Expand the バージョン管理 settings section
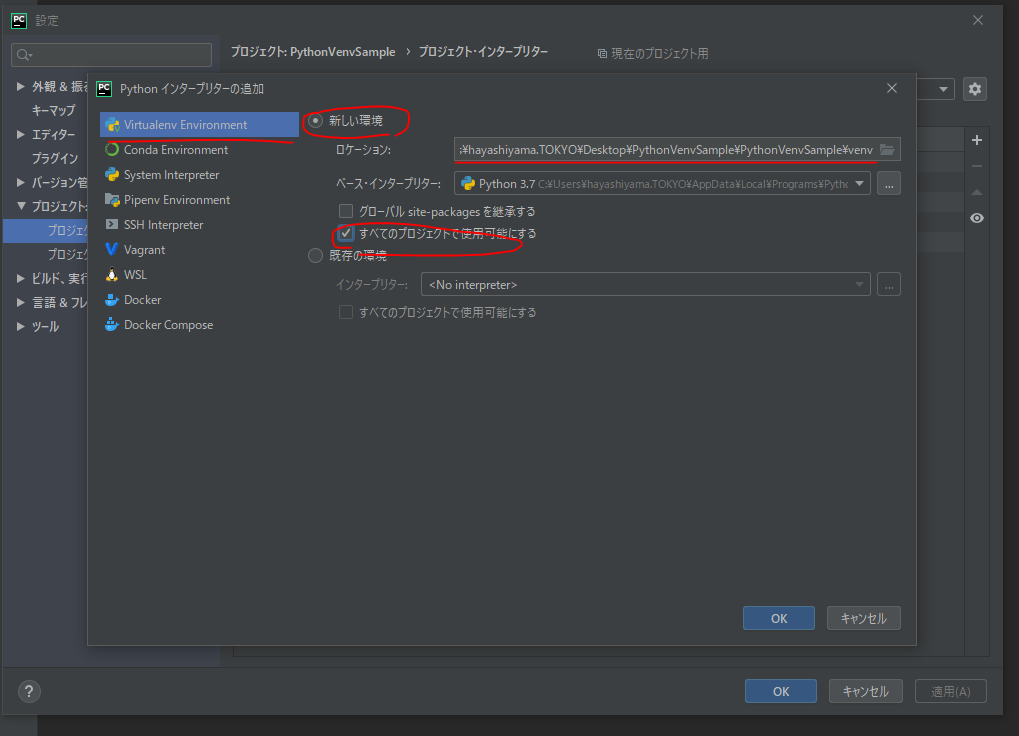1019x736 pixels. pos(21,183)
